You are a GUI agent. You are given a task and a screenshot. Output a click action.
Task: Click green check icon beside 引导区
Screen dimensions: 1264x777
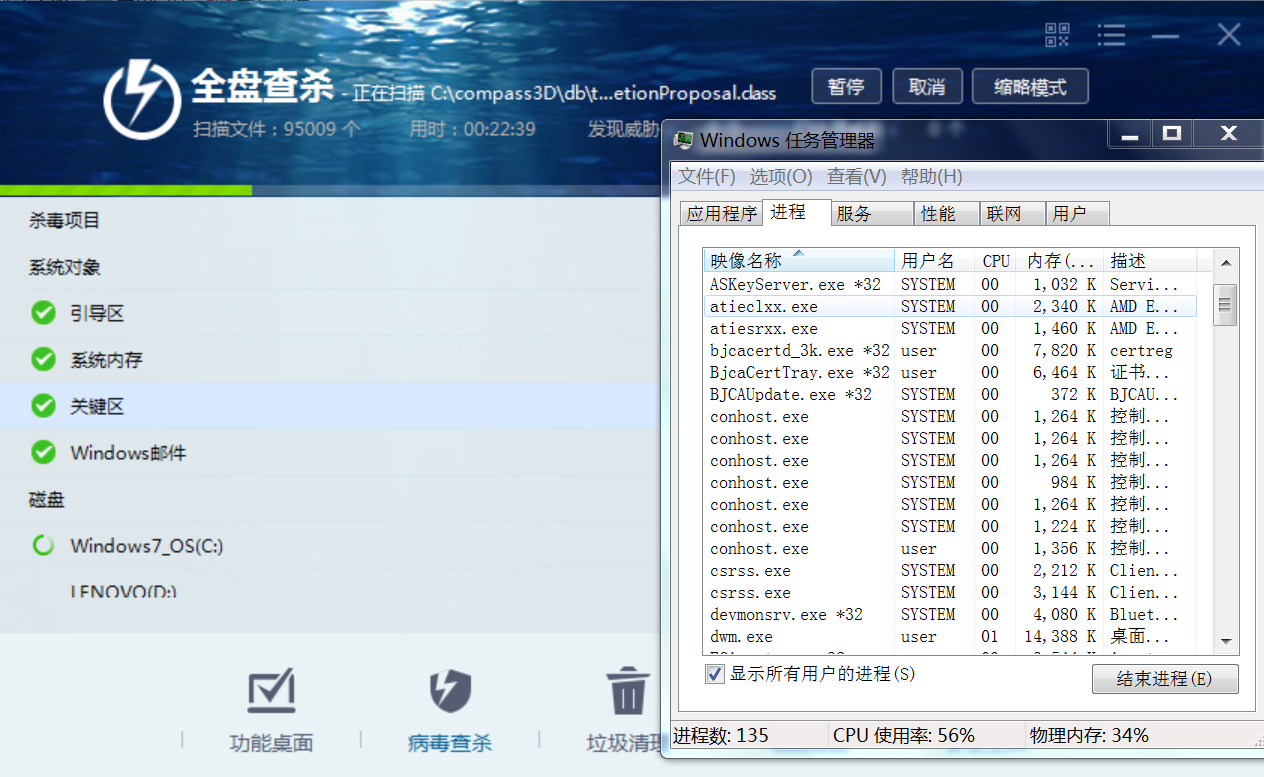click(x=43, y=313)
